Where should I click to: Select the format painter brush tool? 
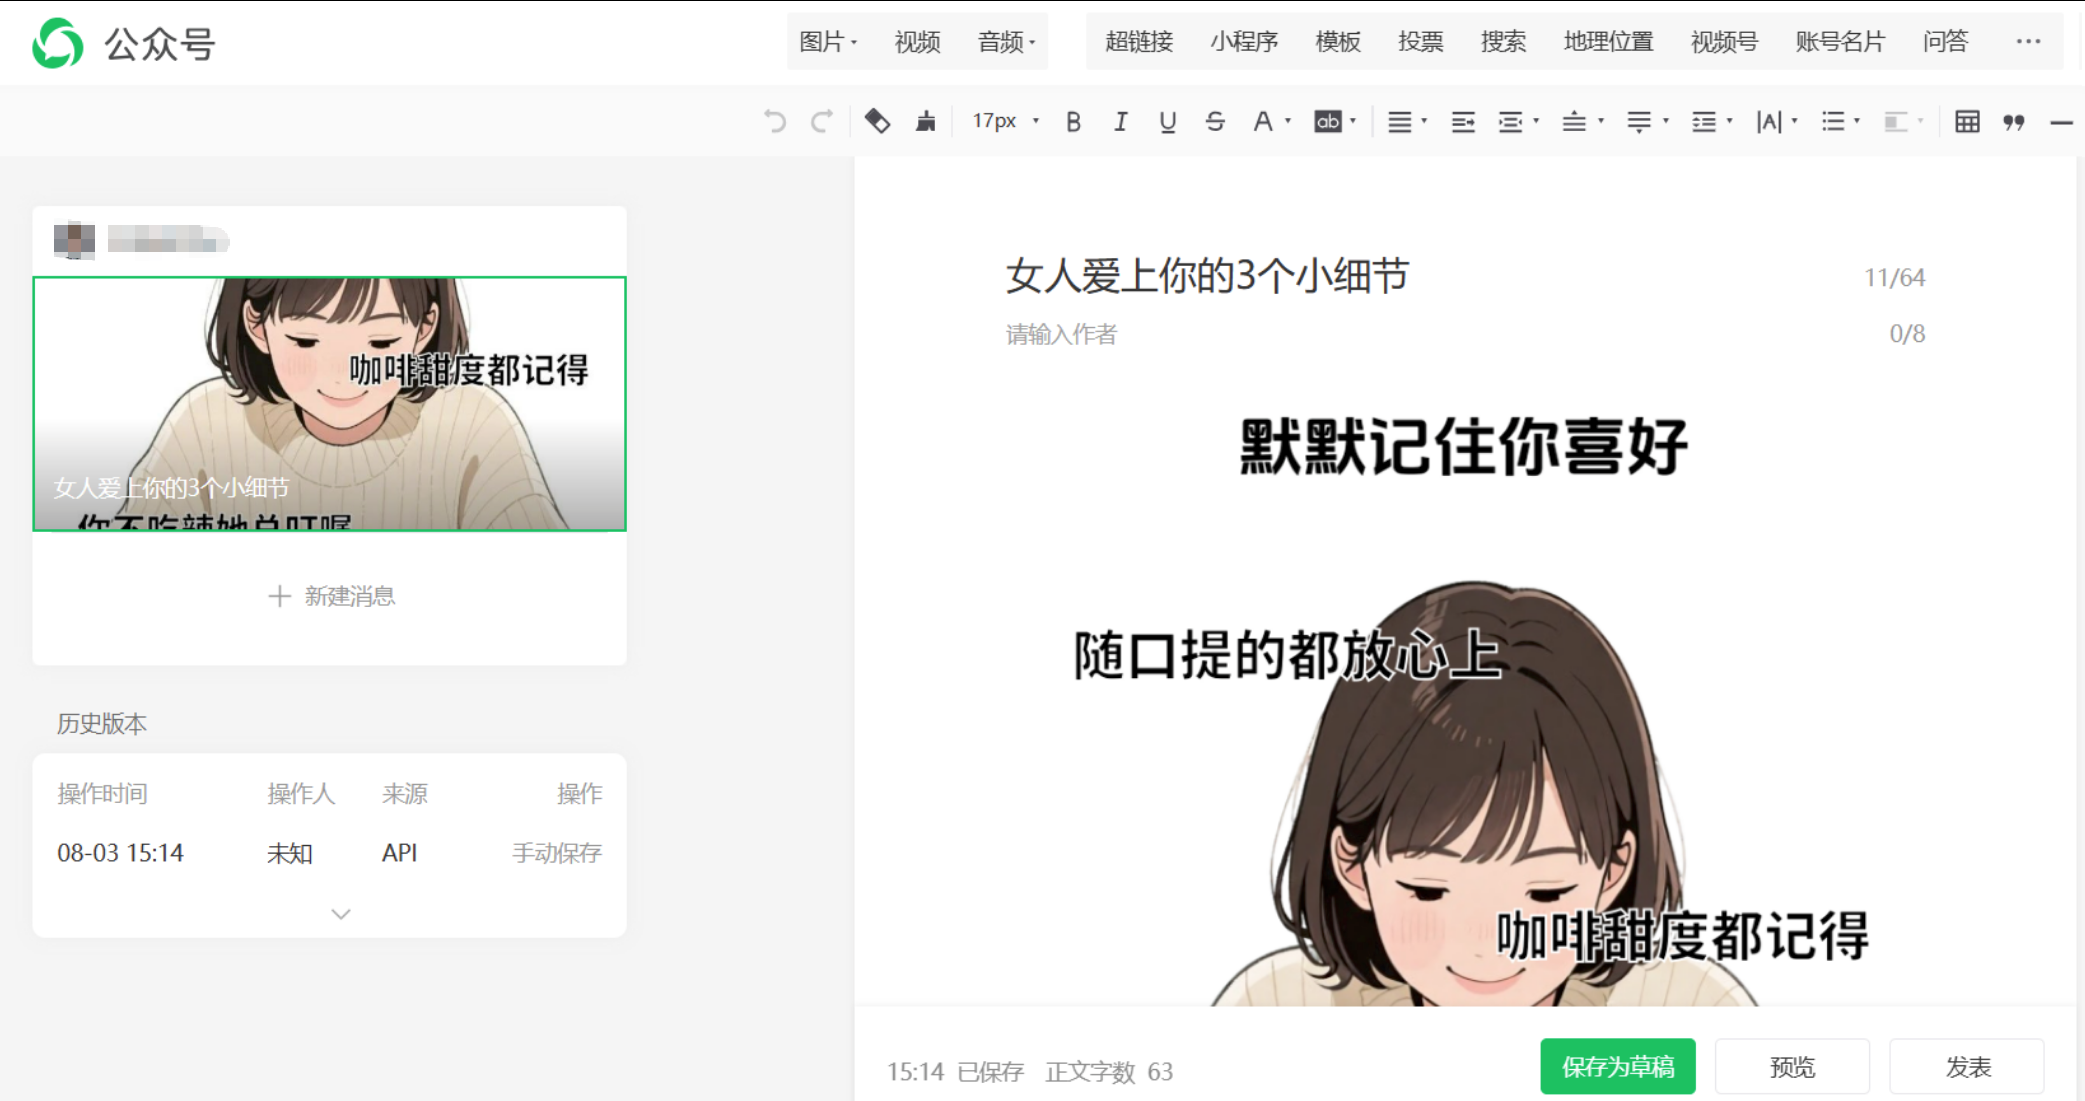tap(925, 121)
